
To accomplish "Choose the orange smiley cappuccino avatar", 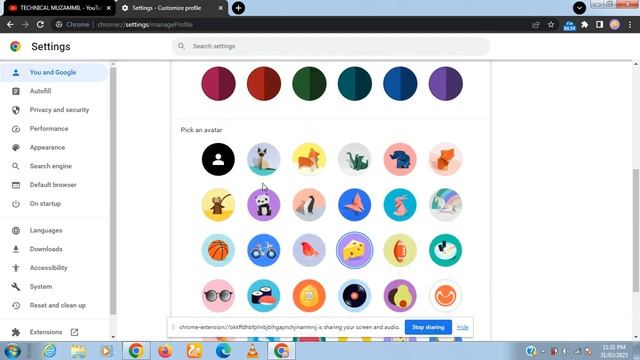I will click(x=445, y=296).
